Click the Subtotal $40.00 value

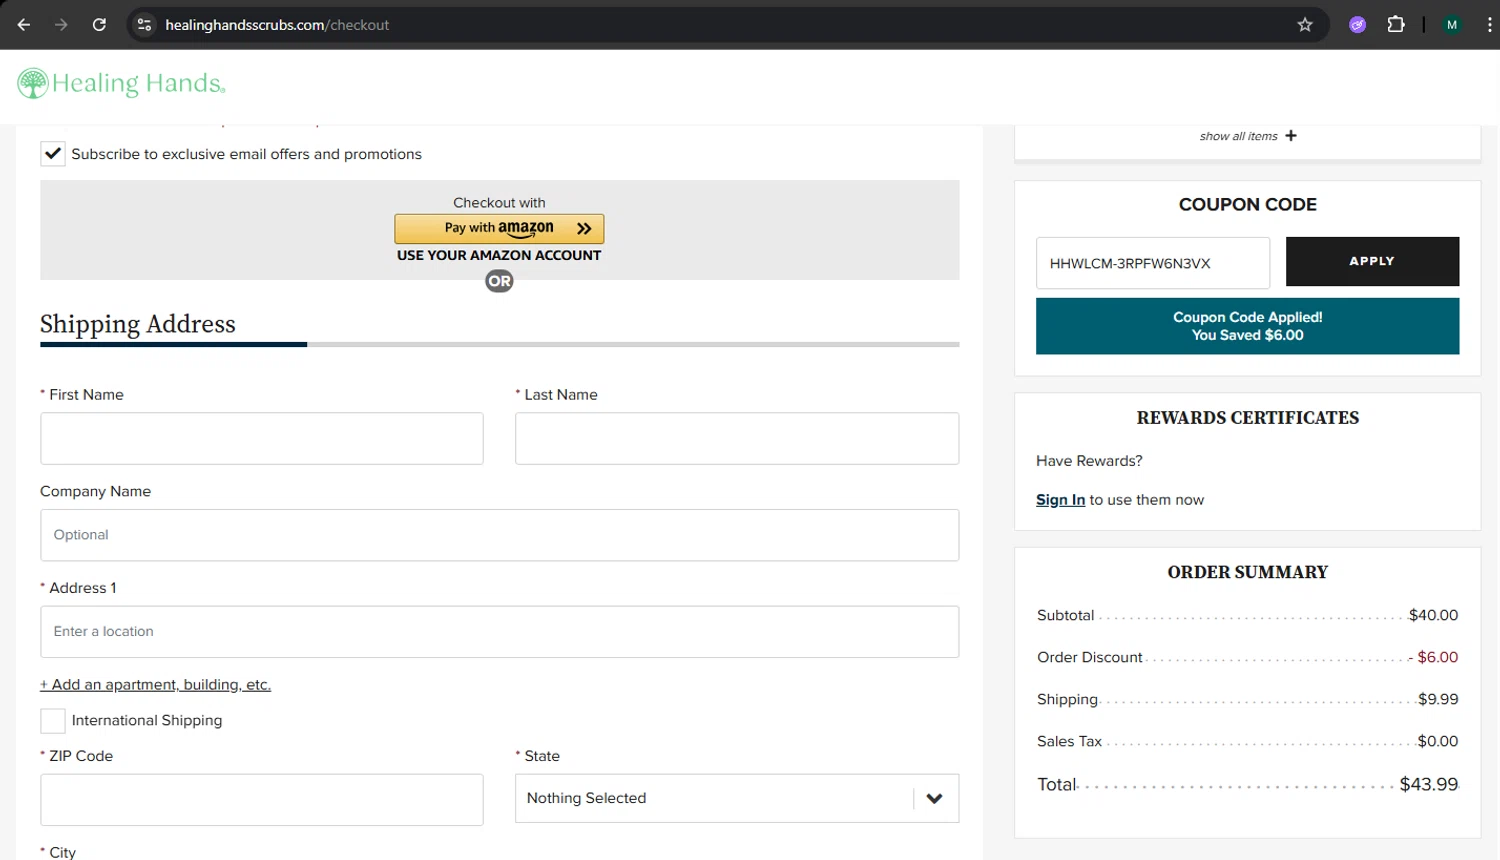(x=1433, y=615)
